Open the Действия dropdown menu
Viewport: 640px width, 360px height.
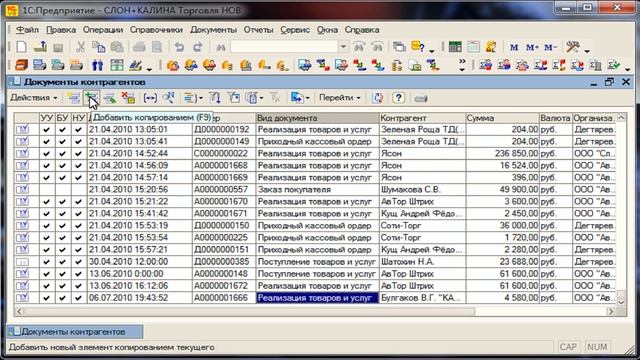[33, 98]
